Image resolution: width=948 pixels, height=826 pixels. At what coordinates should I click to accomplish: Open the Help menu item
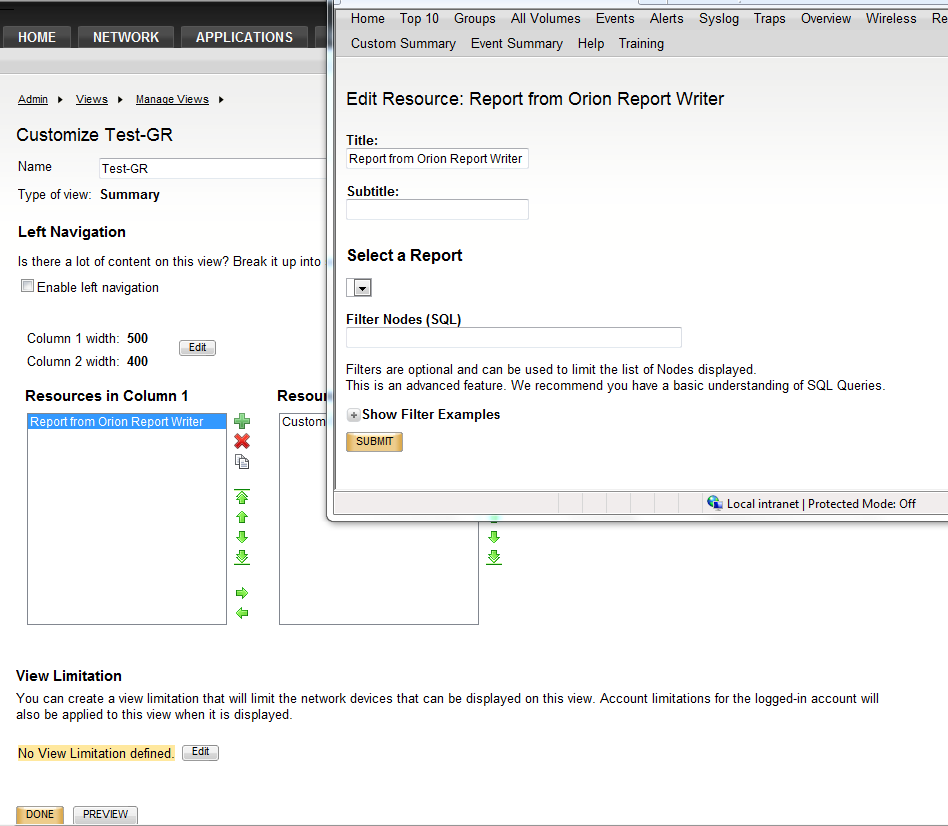point(591,44)
